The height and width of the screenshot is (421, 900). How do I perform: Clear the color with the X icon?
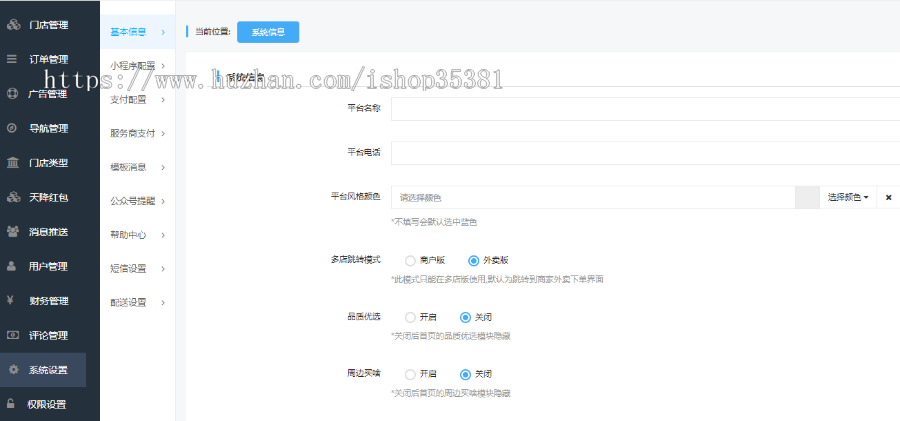[888, 197]
